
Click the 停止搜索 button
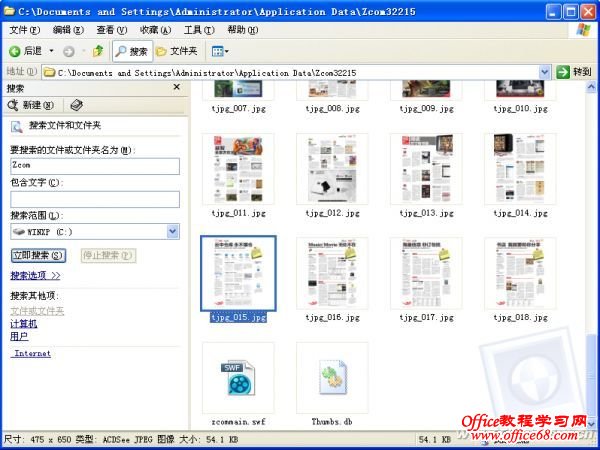pos(108,255)
